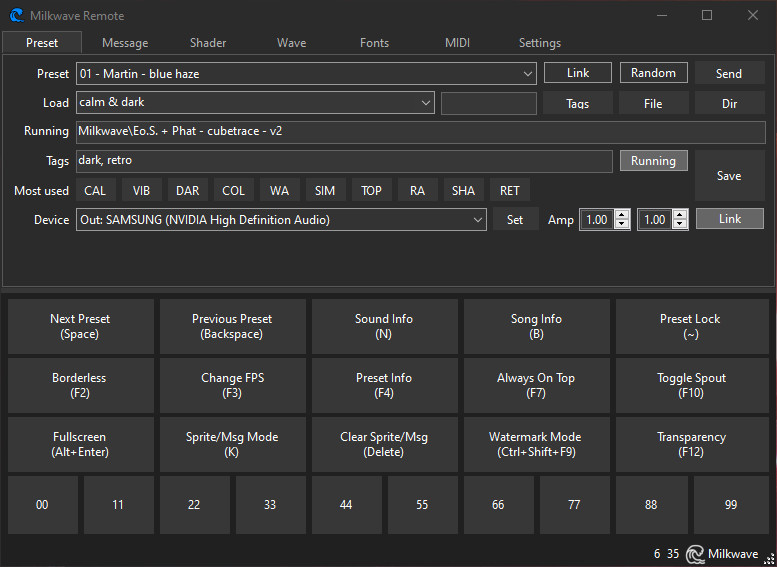
Task: Decrease the second Amp value stepper
Action: pos(680,225)
